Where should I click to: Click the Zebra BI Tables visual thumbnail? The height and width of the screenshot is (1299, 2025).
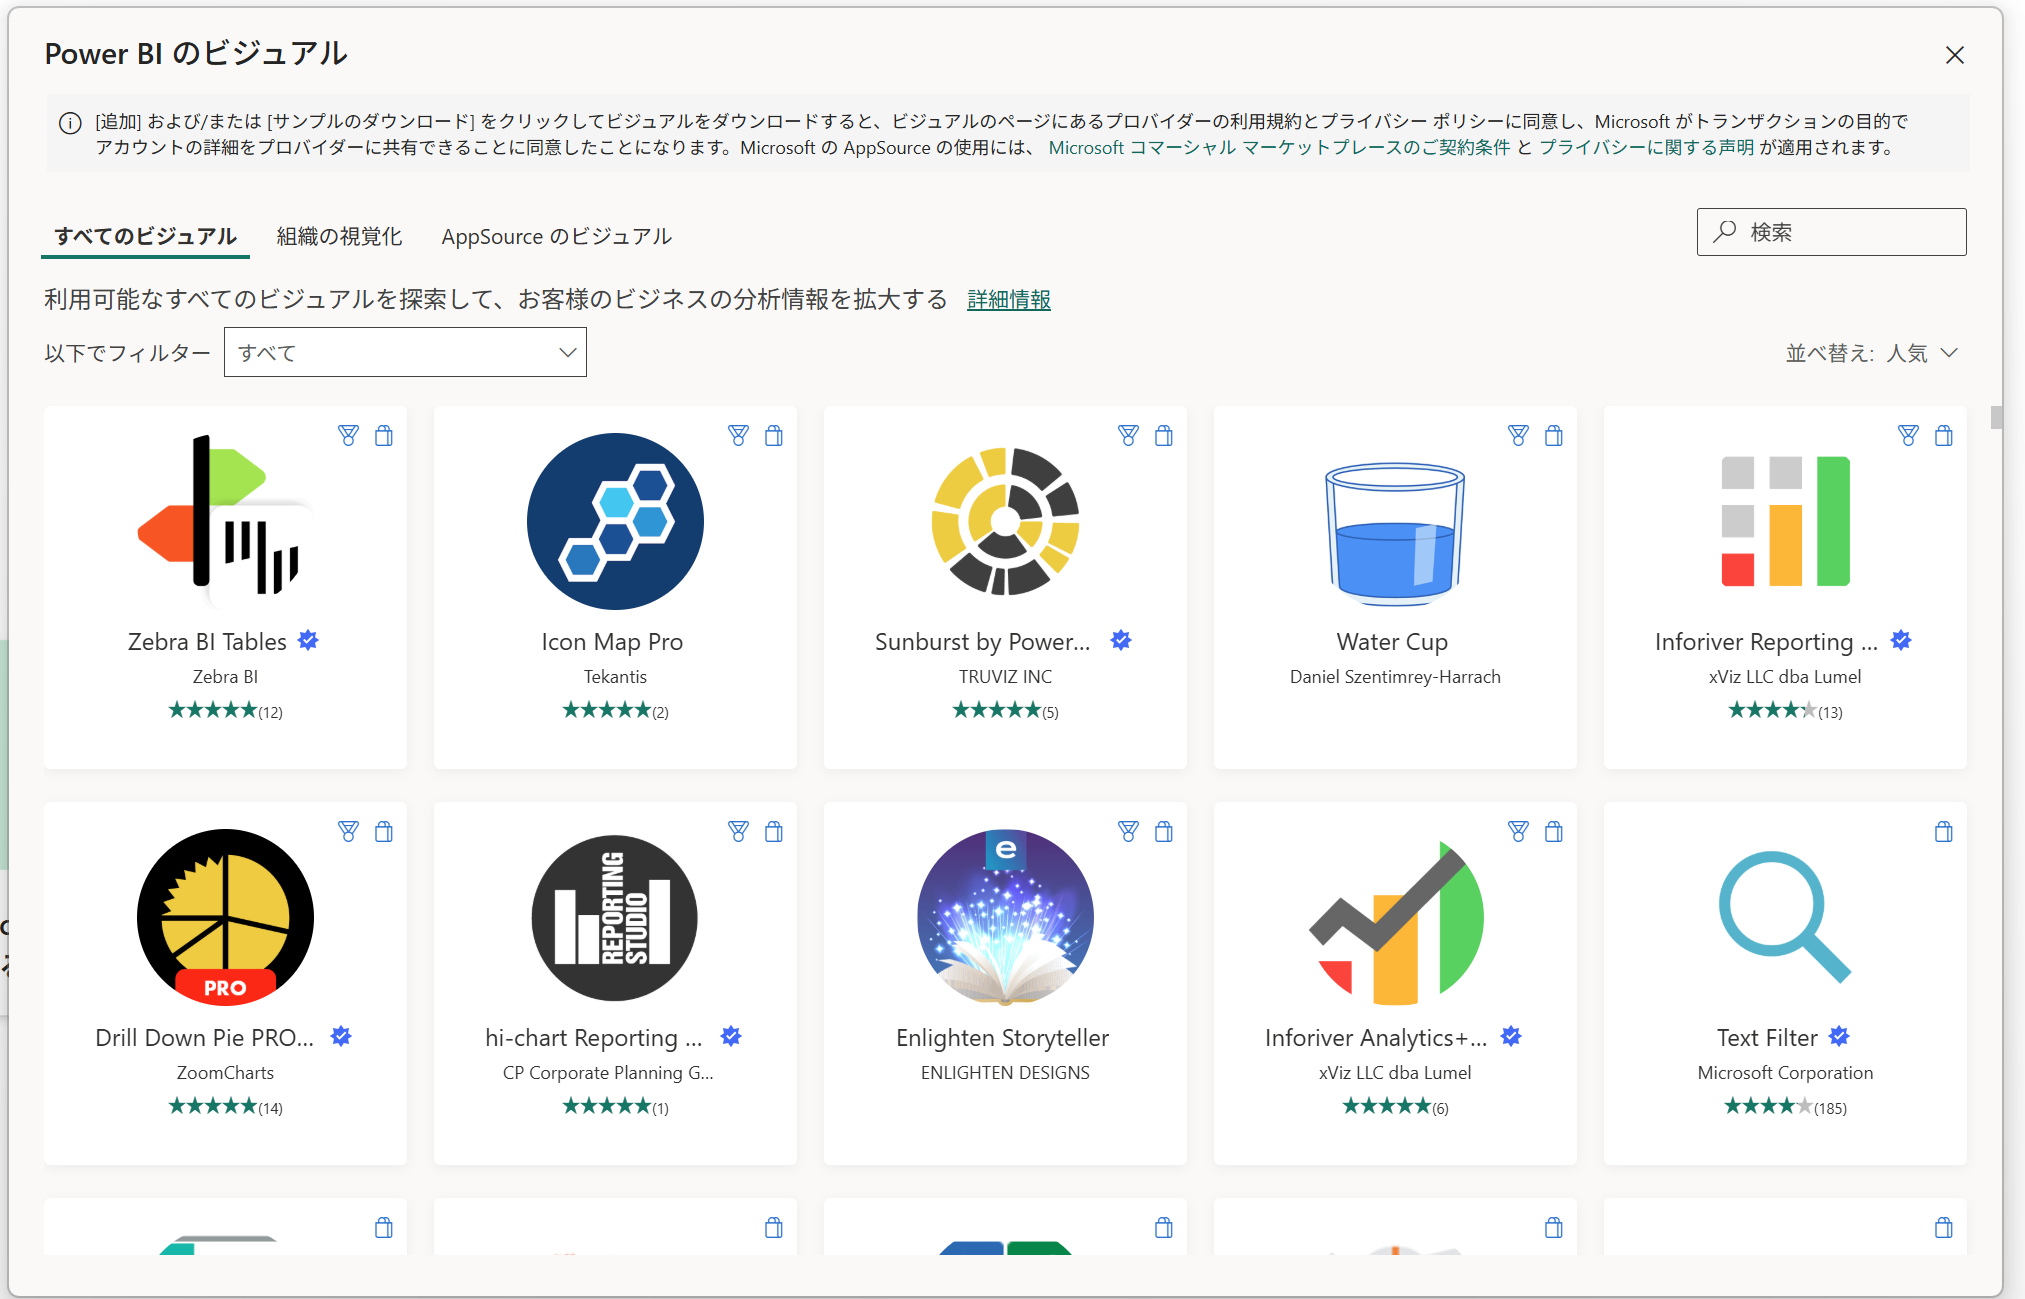click(225, 520)
